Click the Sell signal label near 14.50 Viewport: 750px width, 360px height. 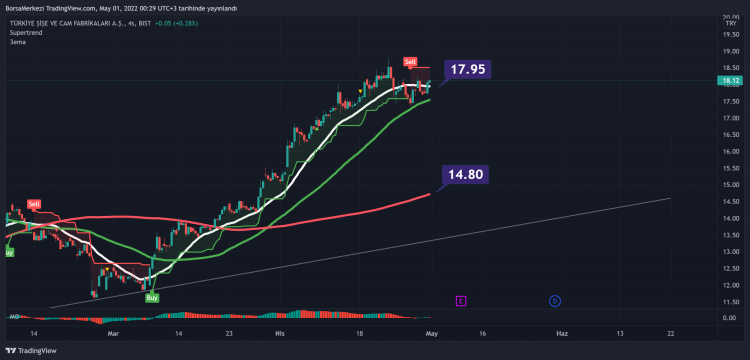tap(34, 204)
